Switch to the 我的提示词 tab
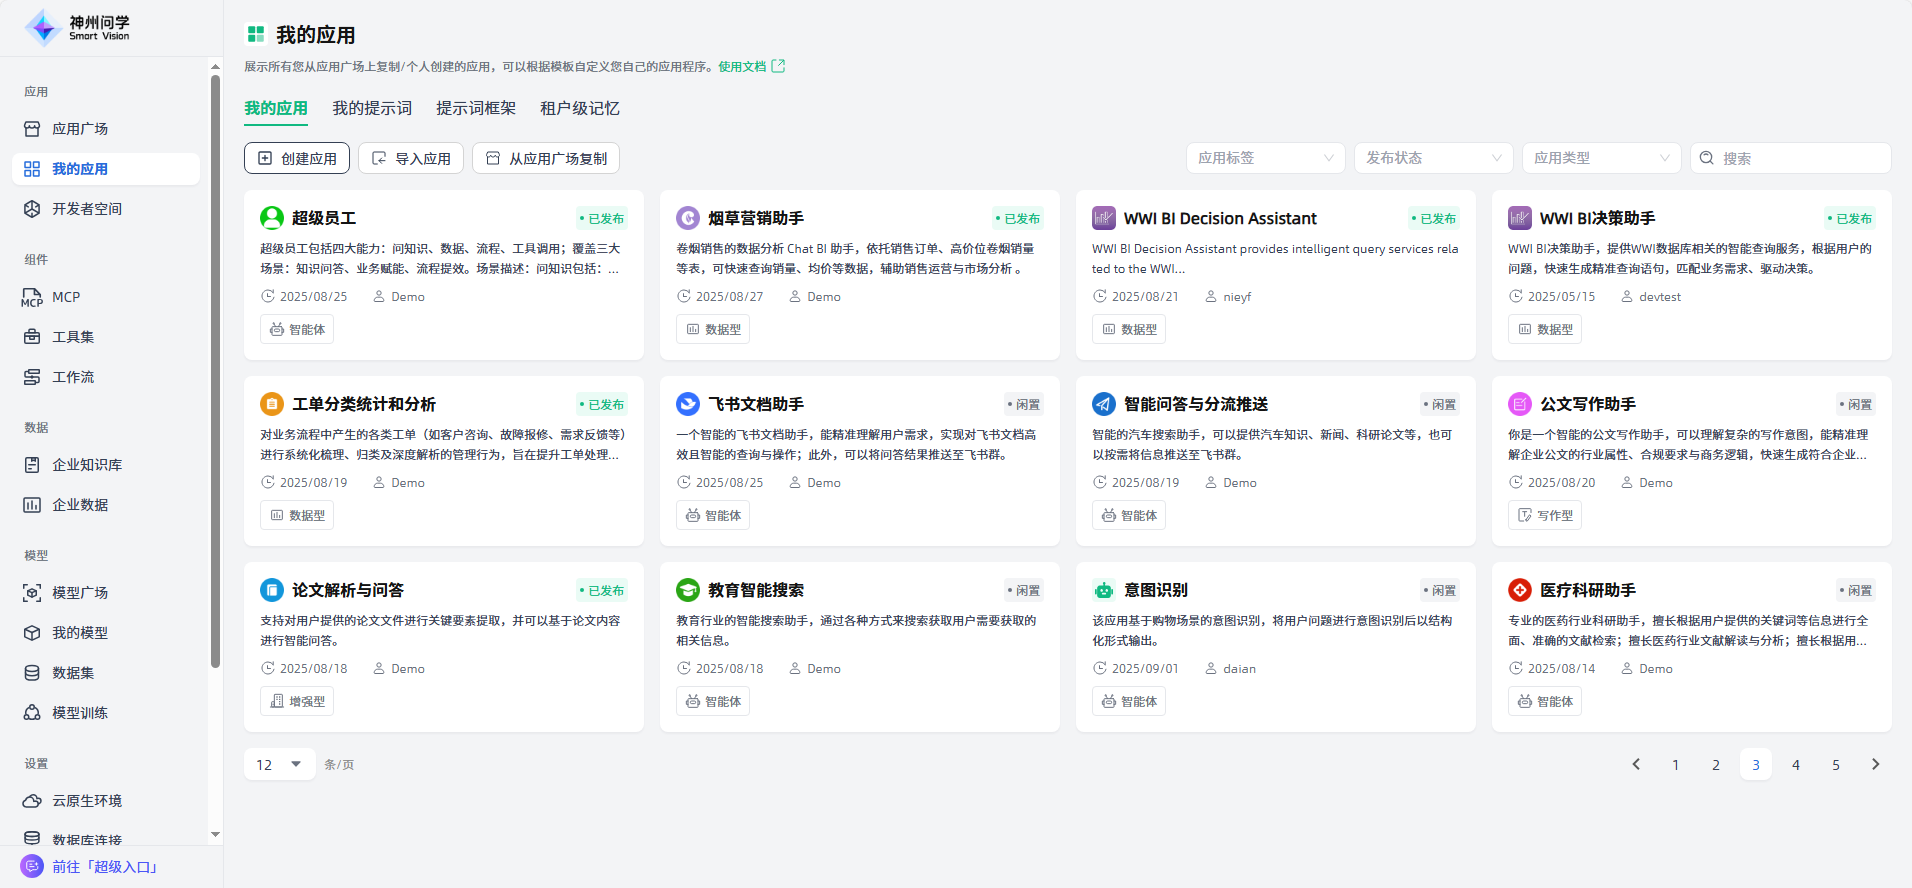Image resolution: width=1912 pixels, height=888 pixels. (372, 108)
